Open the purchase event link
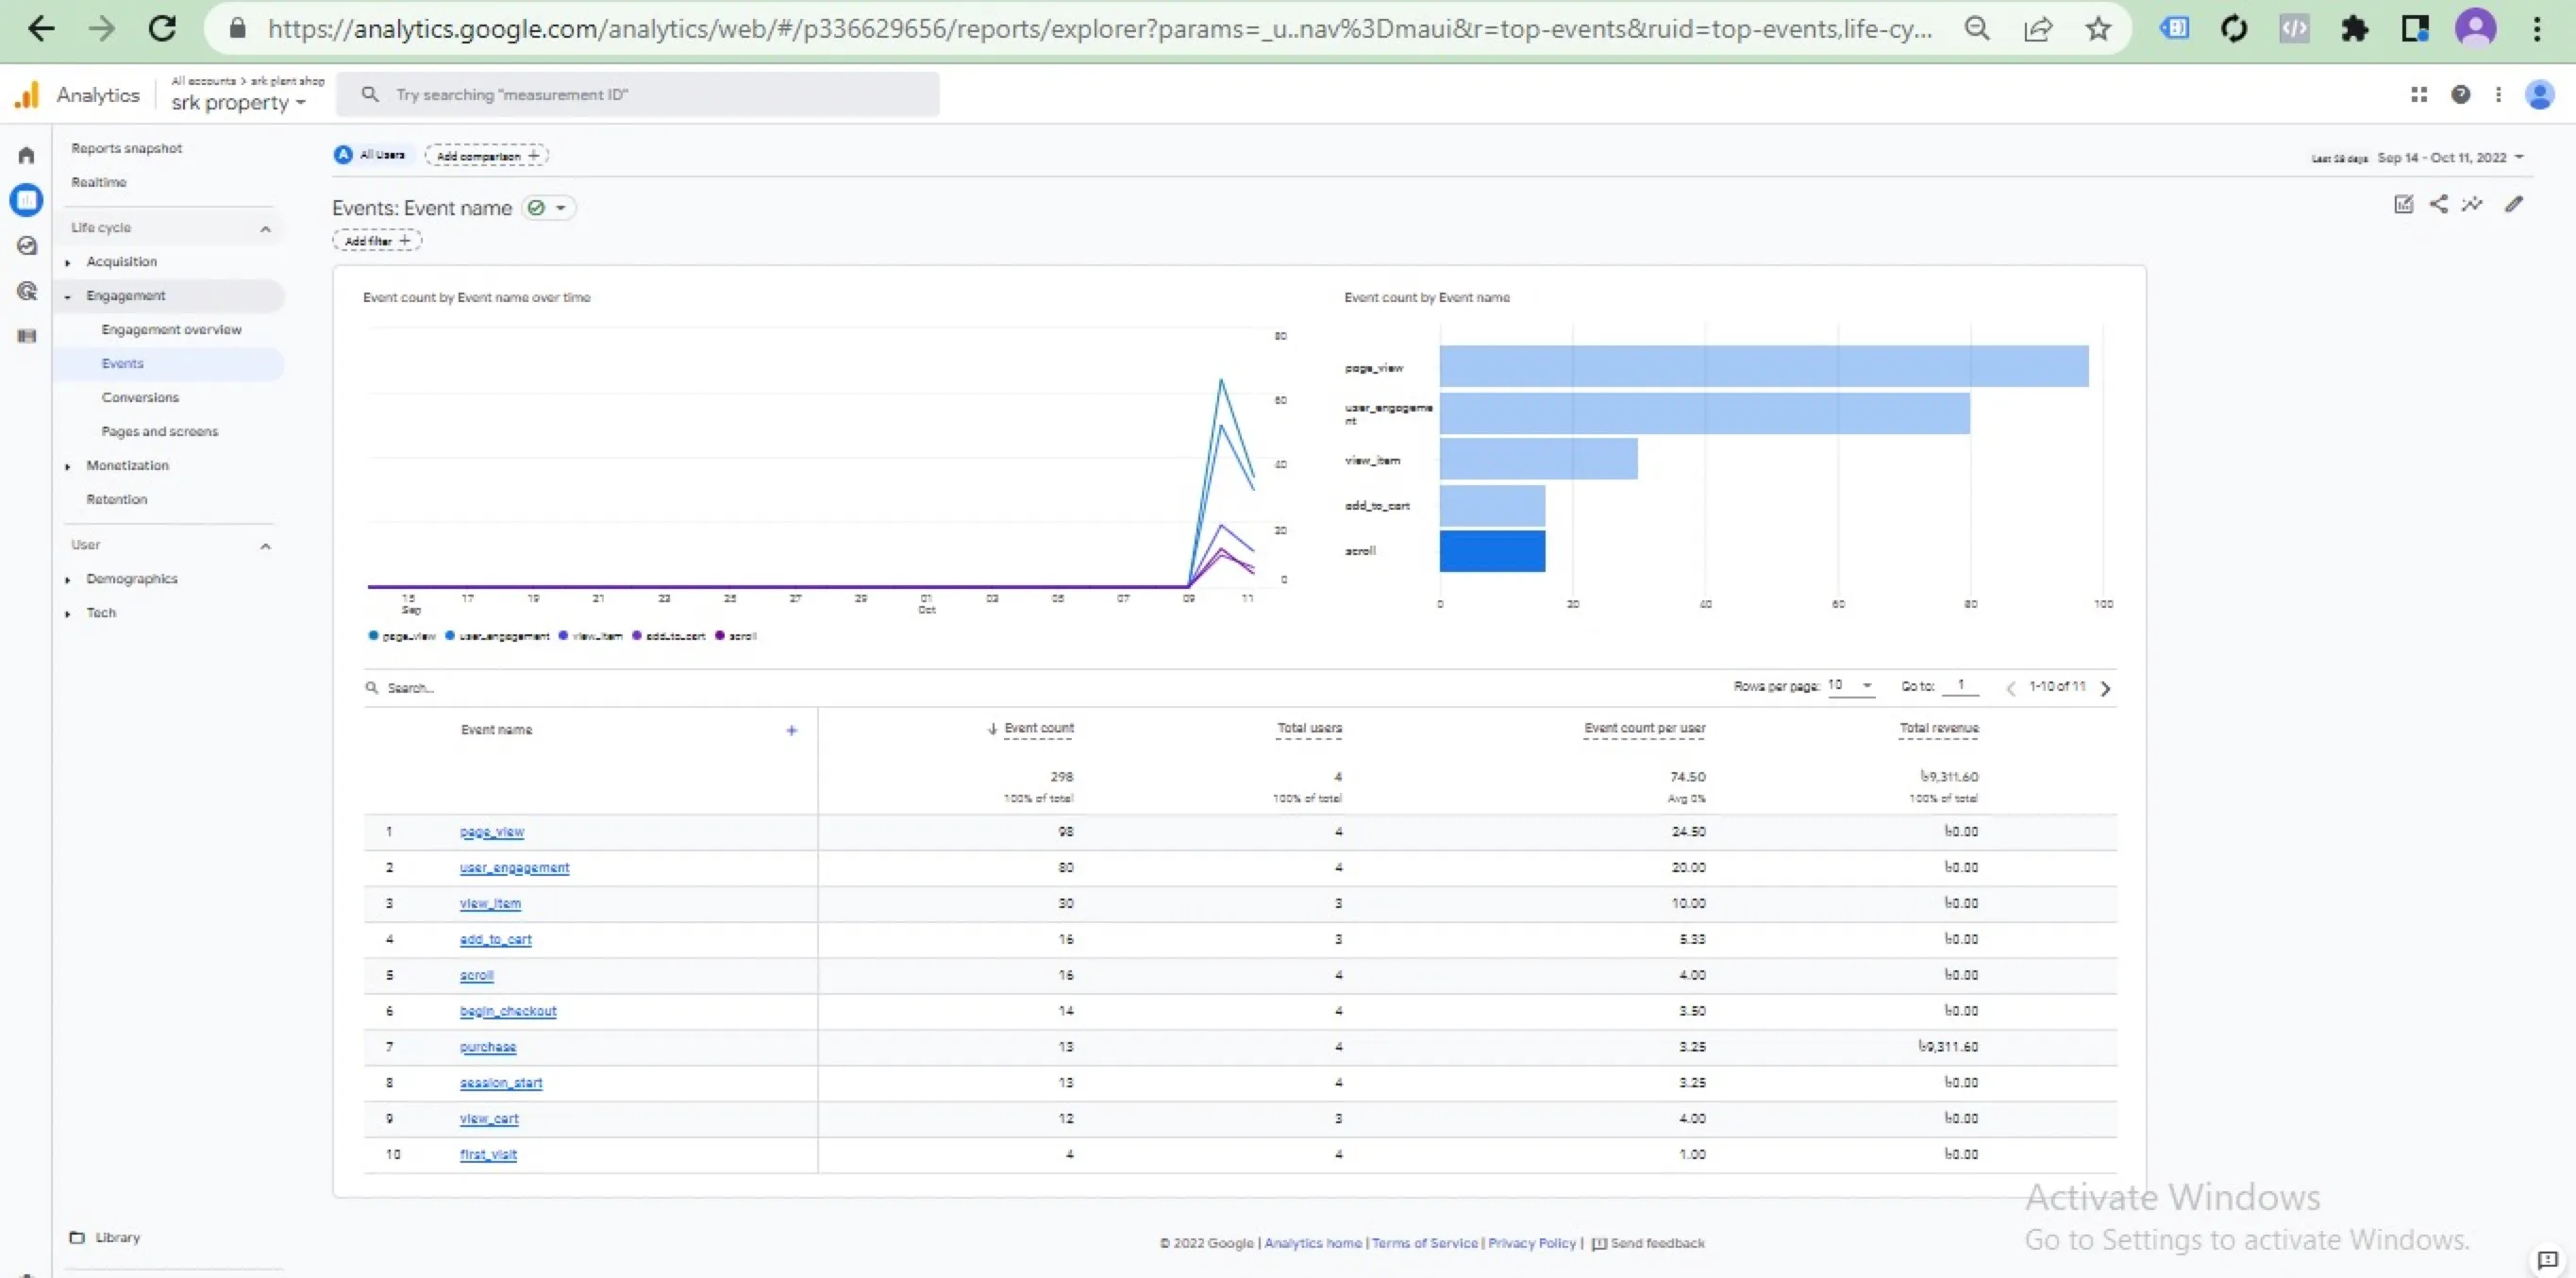The image size is (2576, 1278). [x=487, y=1046]
